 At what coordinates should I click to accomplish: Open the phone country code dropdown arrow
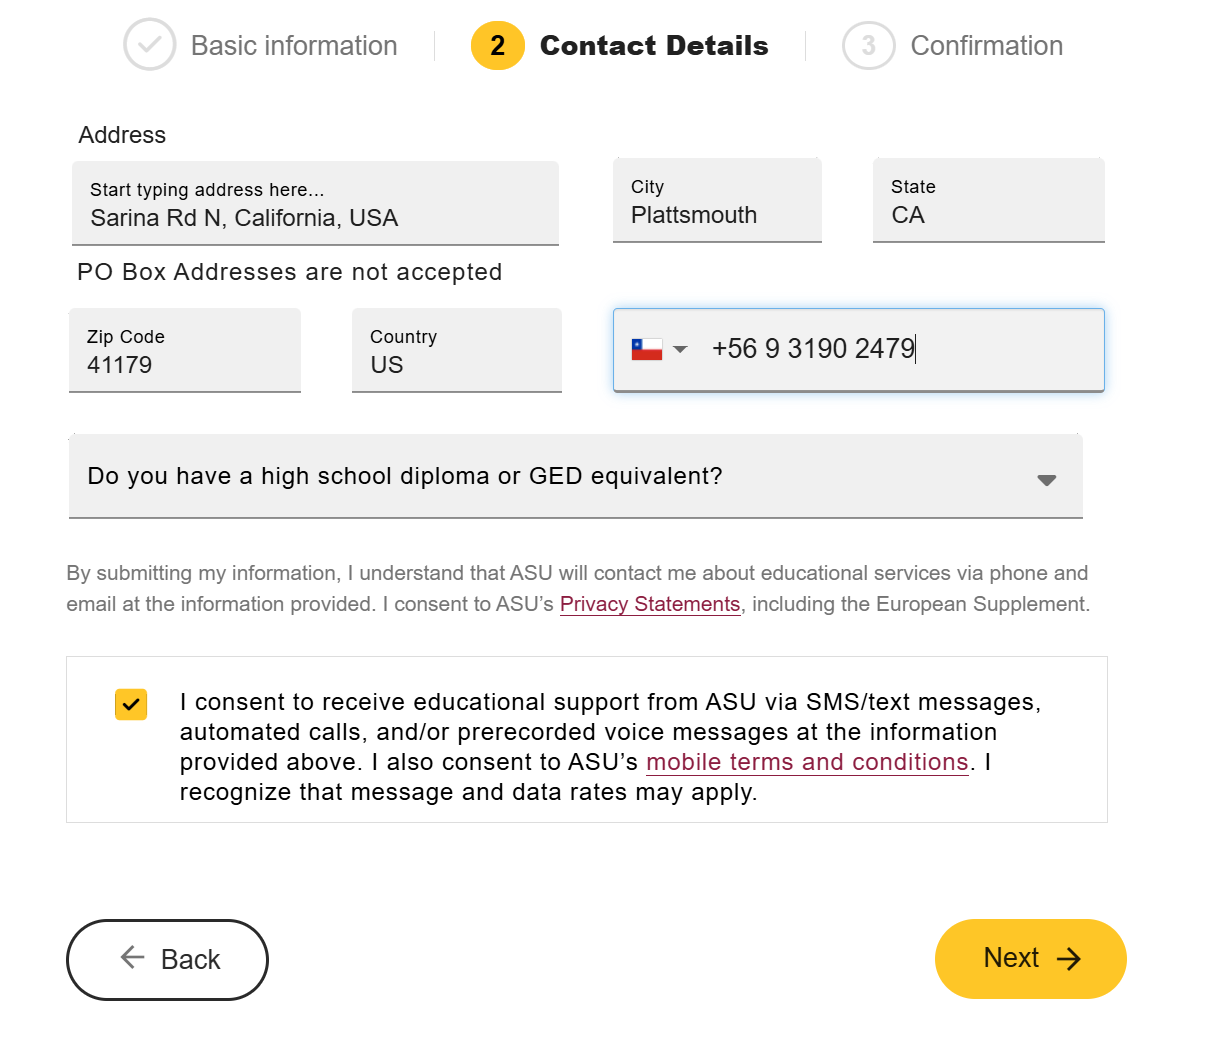point(681,349)
